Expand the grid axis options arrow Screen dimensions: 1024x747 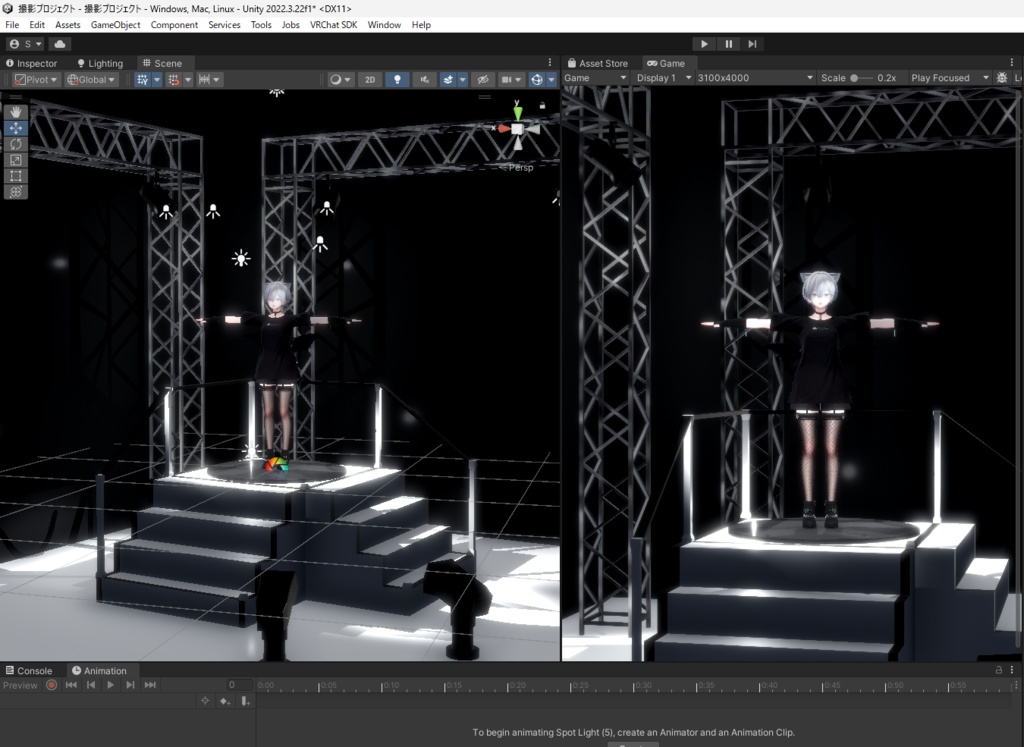(157, 80)
